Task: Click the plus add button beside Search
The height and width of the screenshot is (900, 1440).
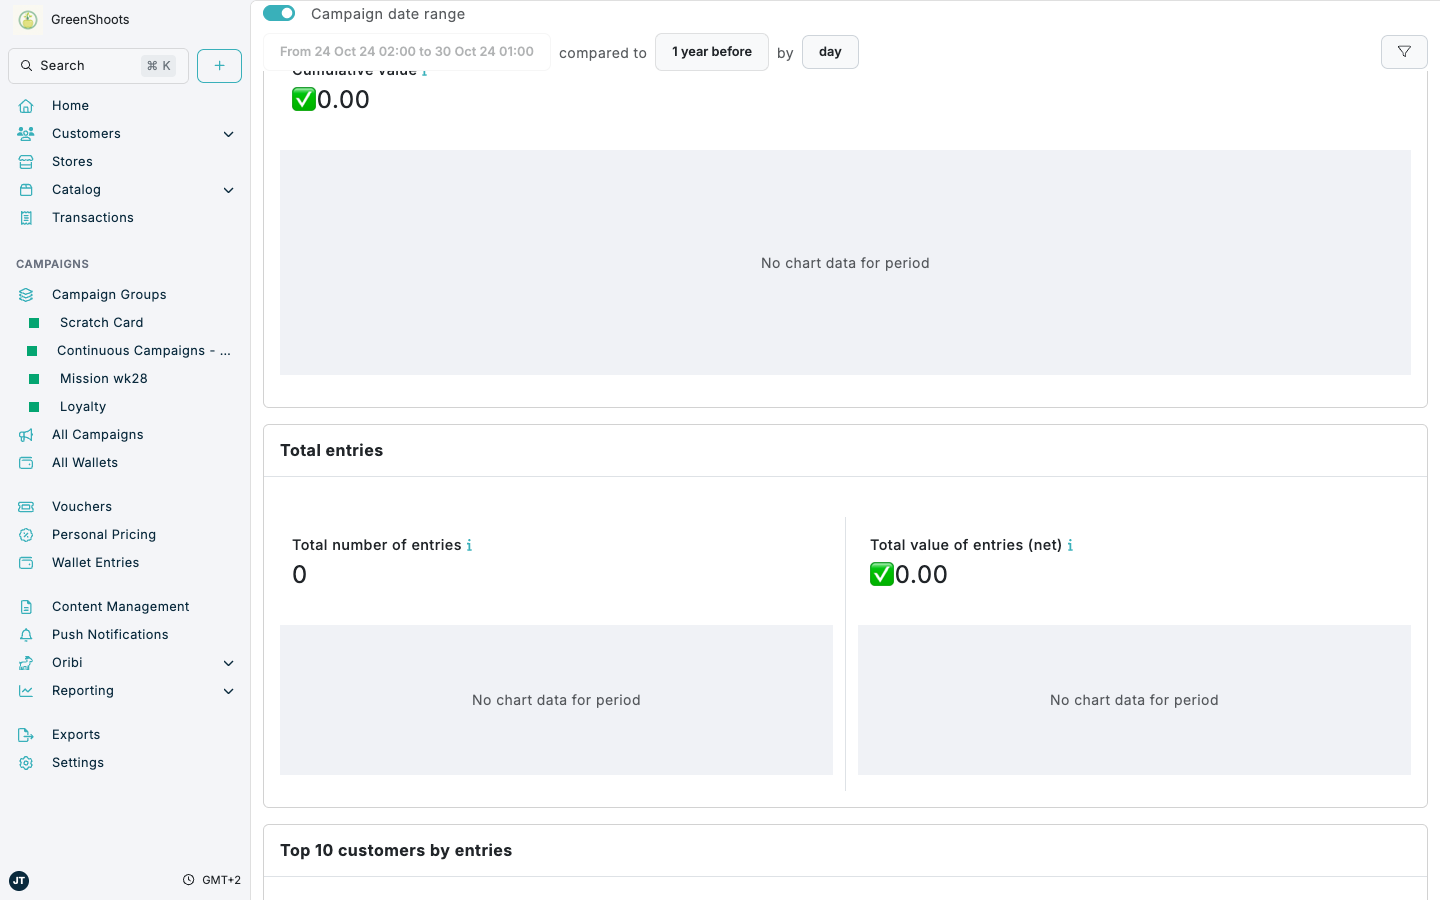Action: pos(219,66)
